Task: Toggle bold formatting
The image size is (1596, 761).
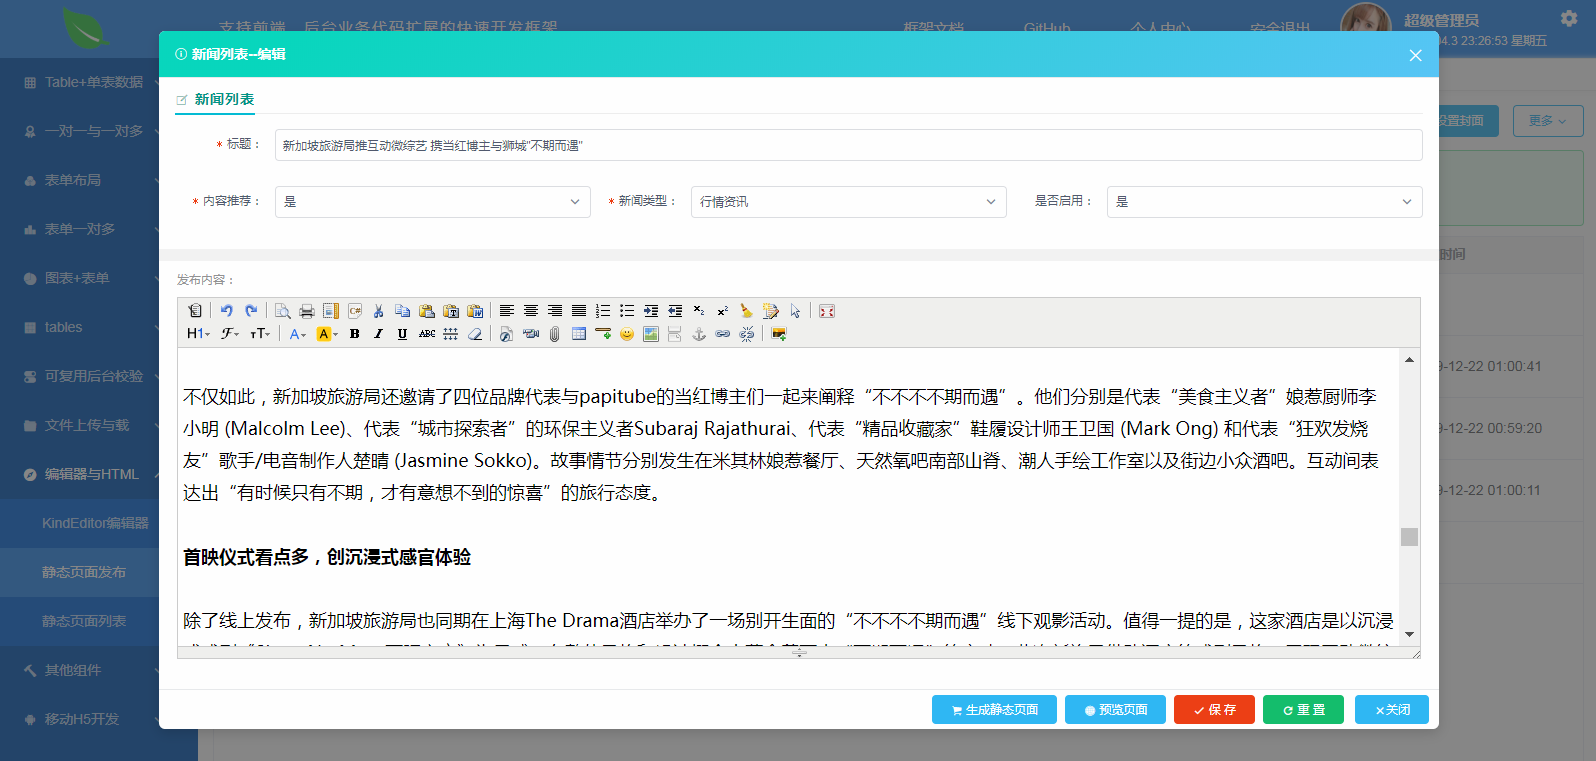Action: pos(355,334)
